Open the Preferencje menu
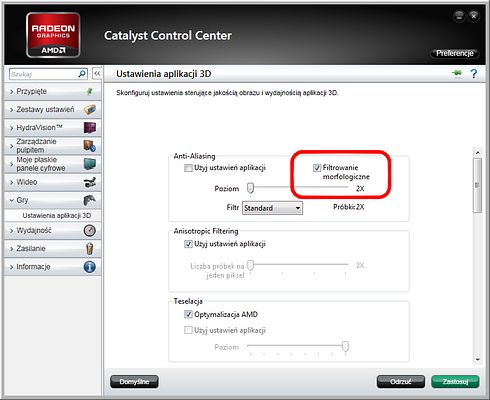Image resolution: width=490 pixels, height=400 pixels. 455,53
